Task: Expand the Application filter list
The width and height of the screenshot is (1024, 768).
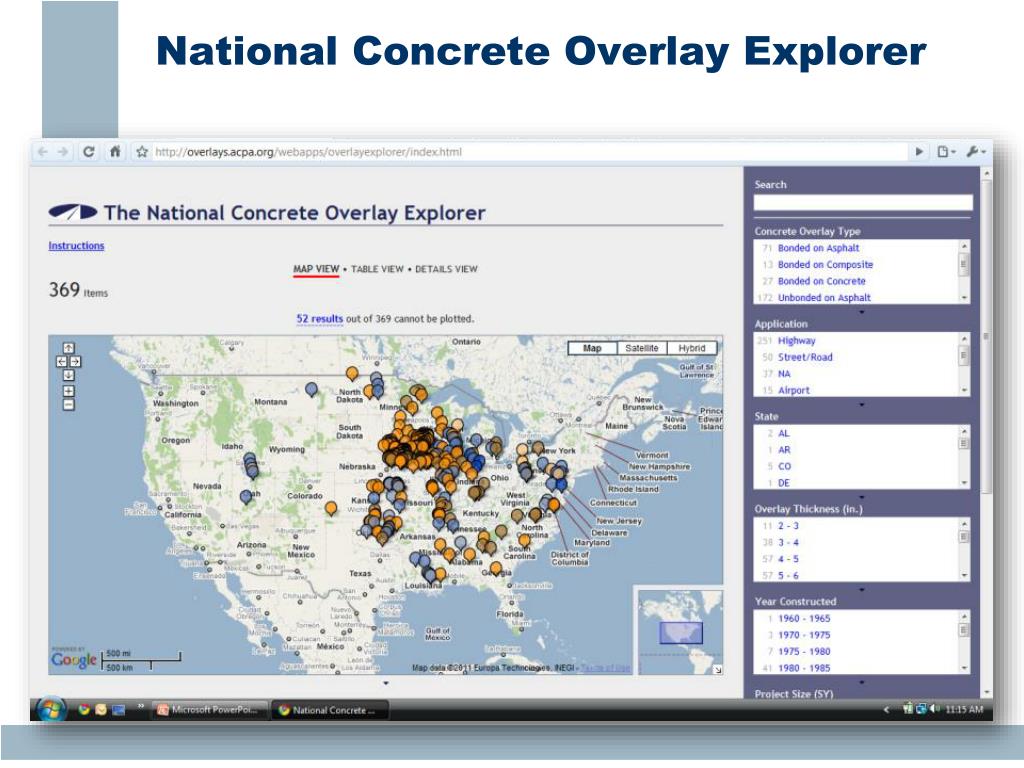Action: pos(861,405)
